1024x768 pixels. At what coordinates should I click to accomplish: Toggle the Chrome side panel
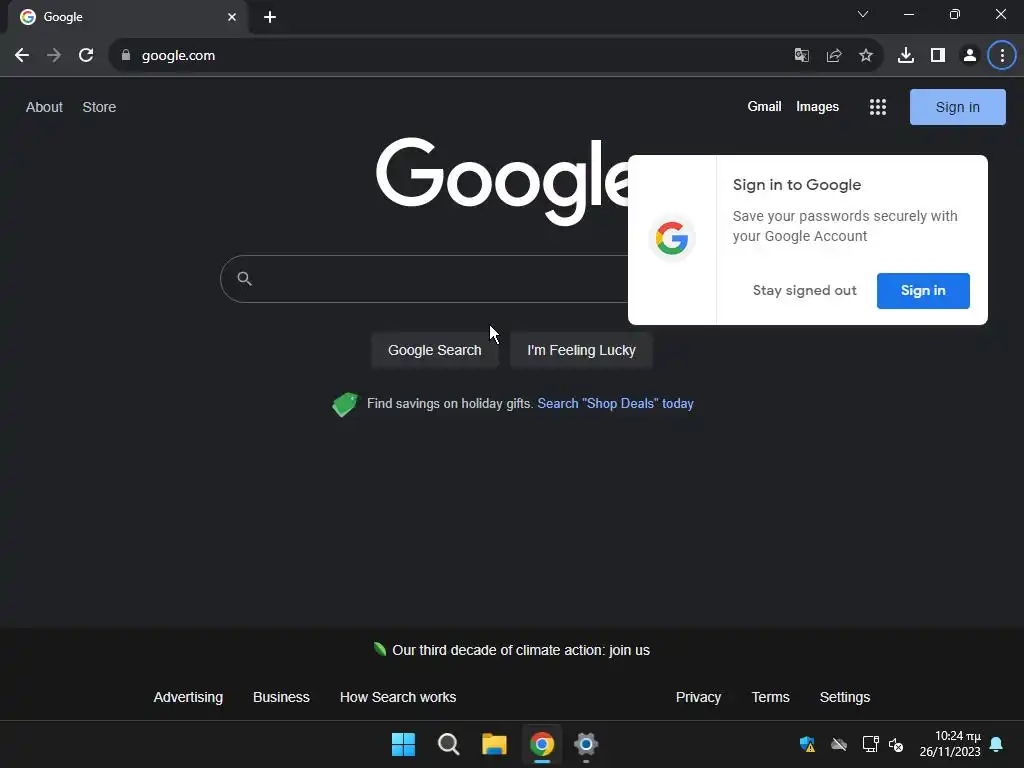[938, 56]
